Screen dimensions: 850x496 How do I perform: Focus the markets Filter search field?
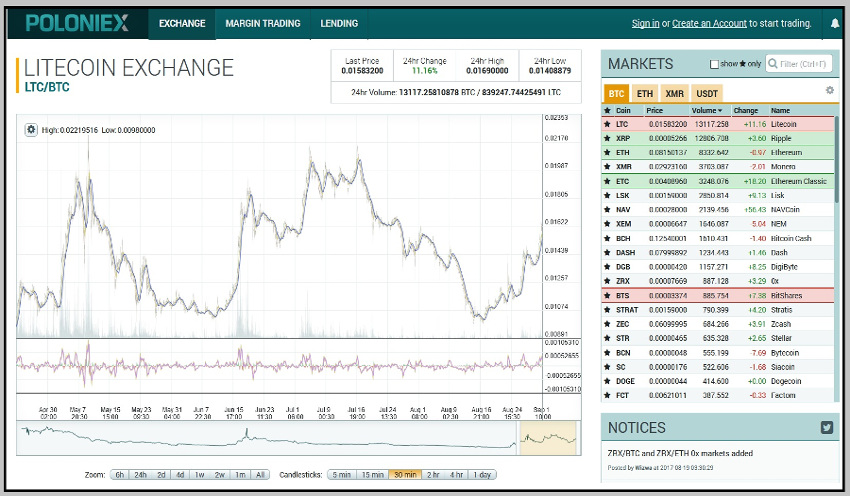(x=799, y=64)
